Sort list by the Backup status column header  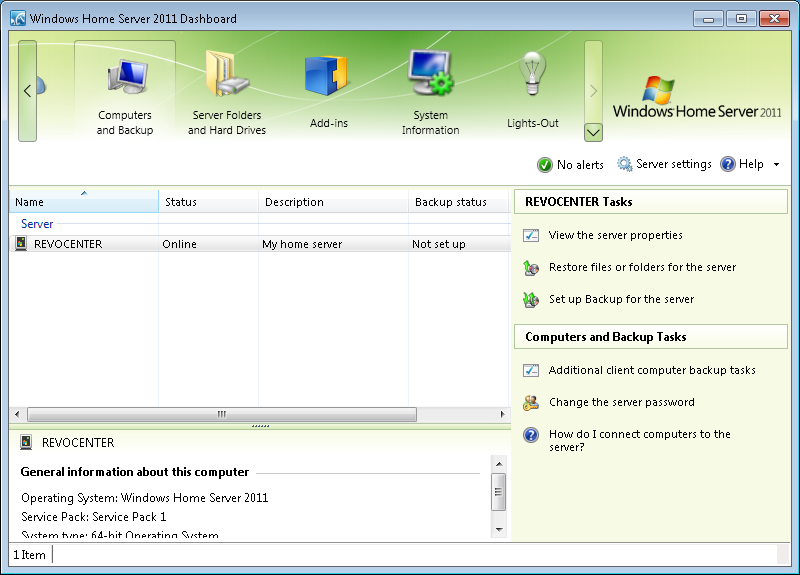pos(459,202)
